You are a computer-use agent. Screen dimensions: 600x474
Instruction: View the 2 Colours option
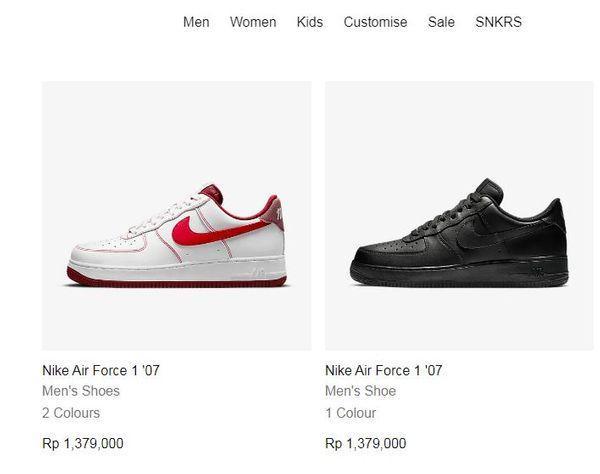(x=71, y=413)
